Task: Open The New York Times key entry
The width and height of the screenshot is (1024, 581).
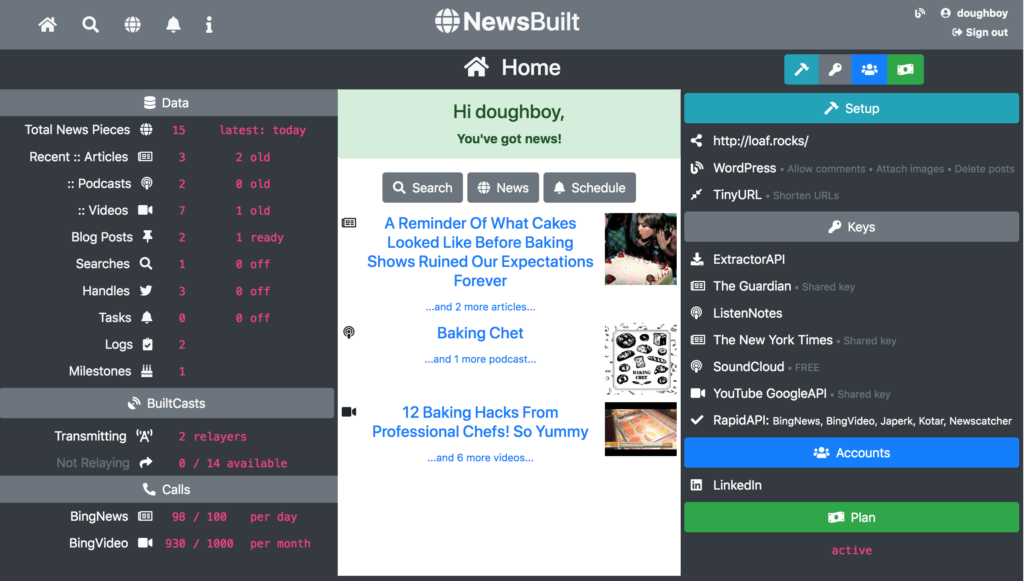Action: coord(773,340)
